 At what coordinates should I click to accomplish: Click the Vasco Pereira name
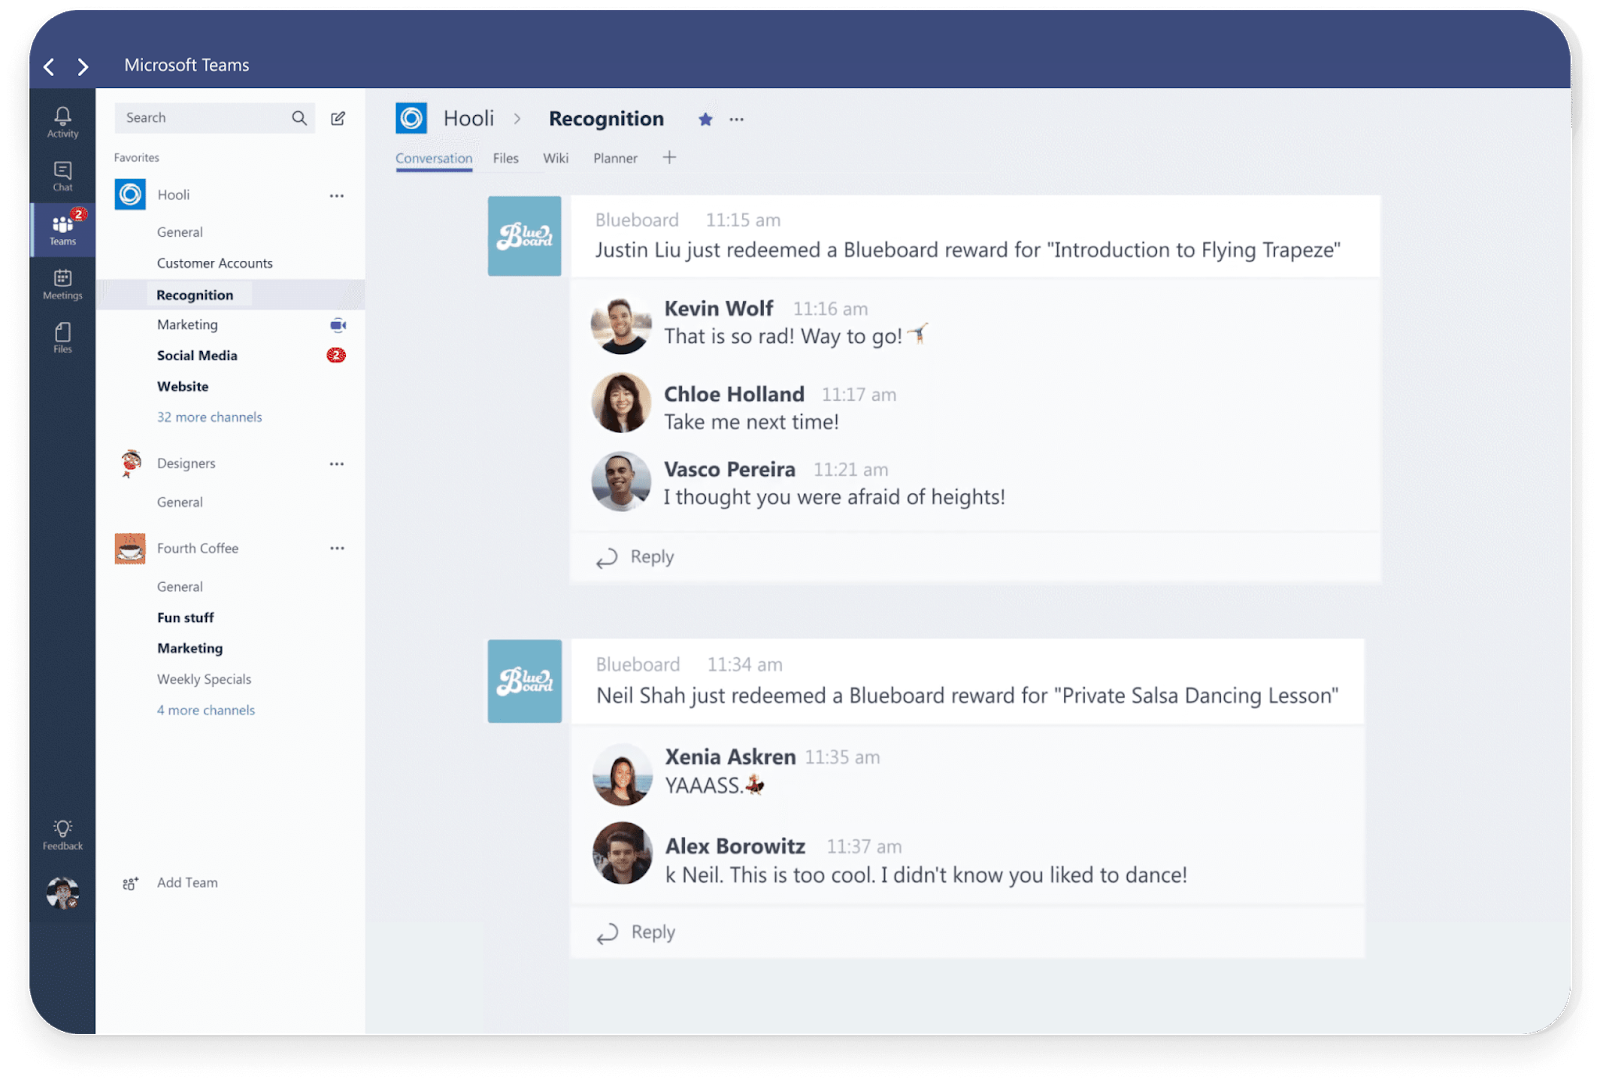pos(730,469)
